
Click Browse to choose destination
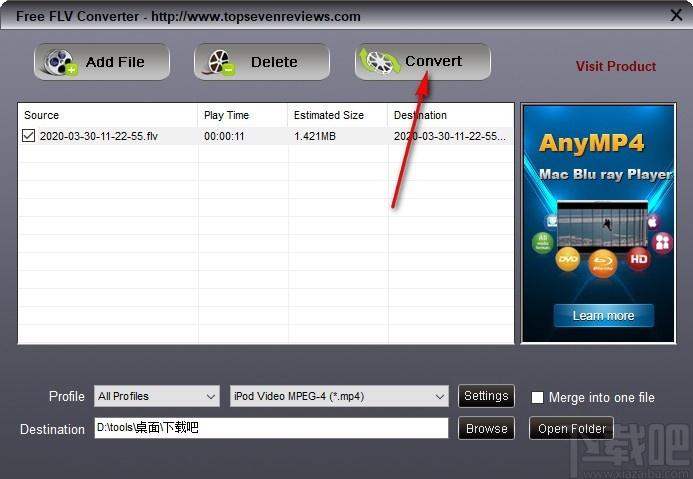[486, 428]
